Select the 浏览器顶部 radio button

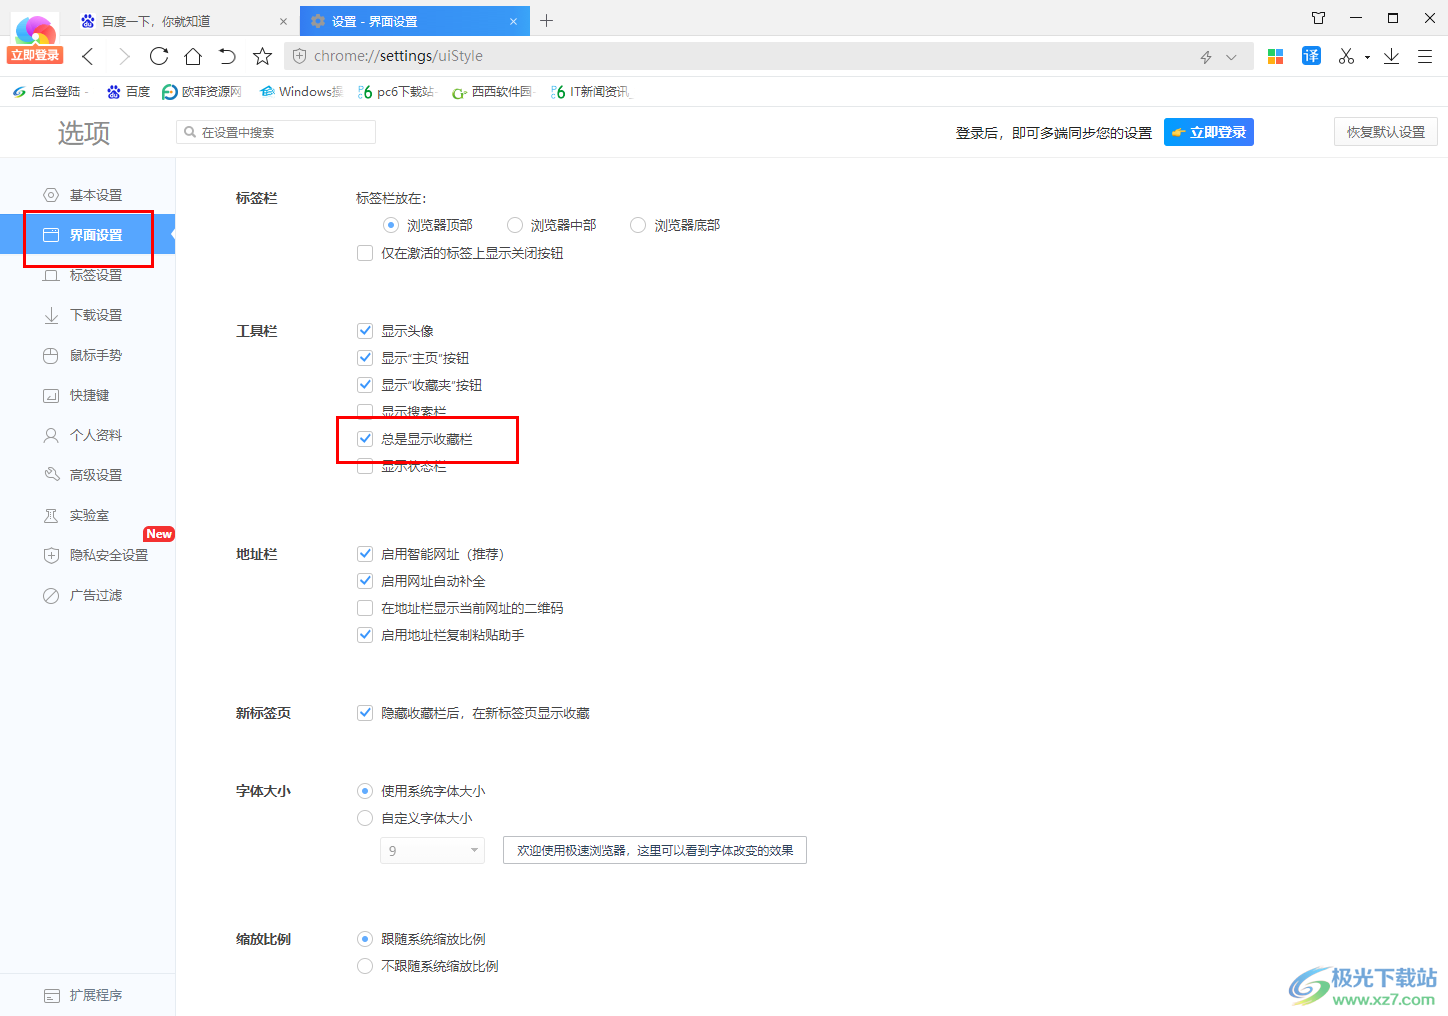391,225
